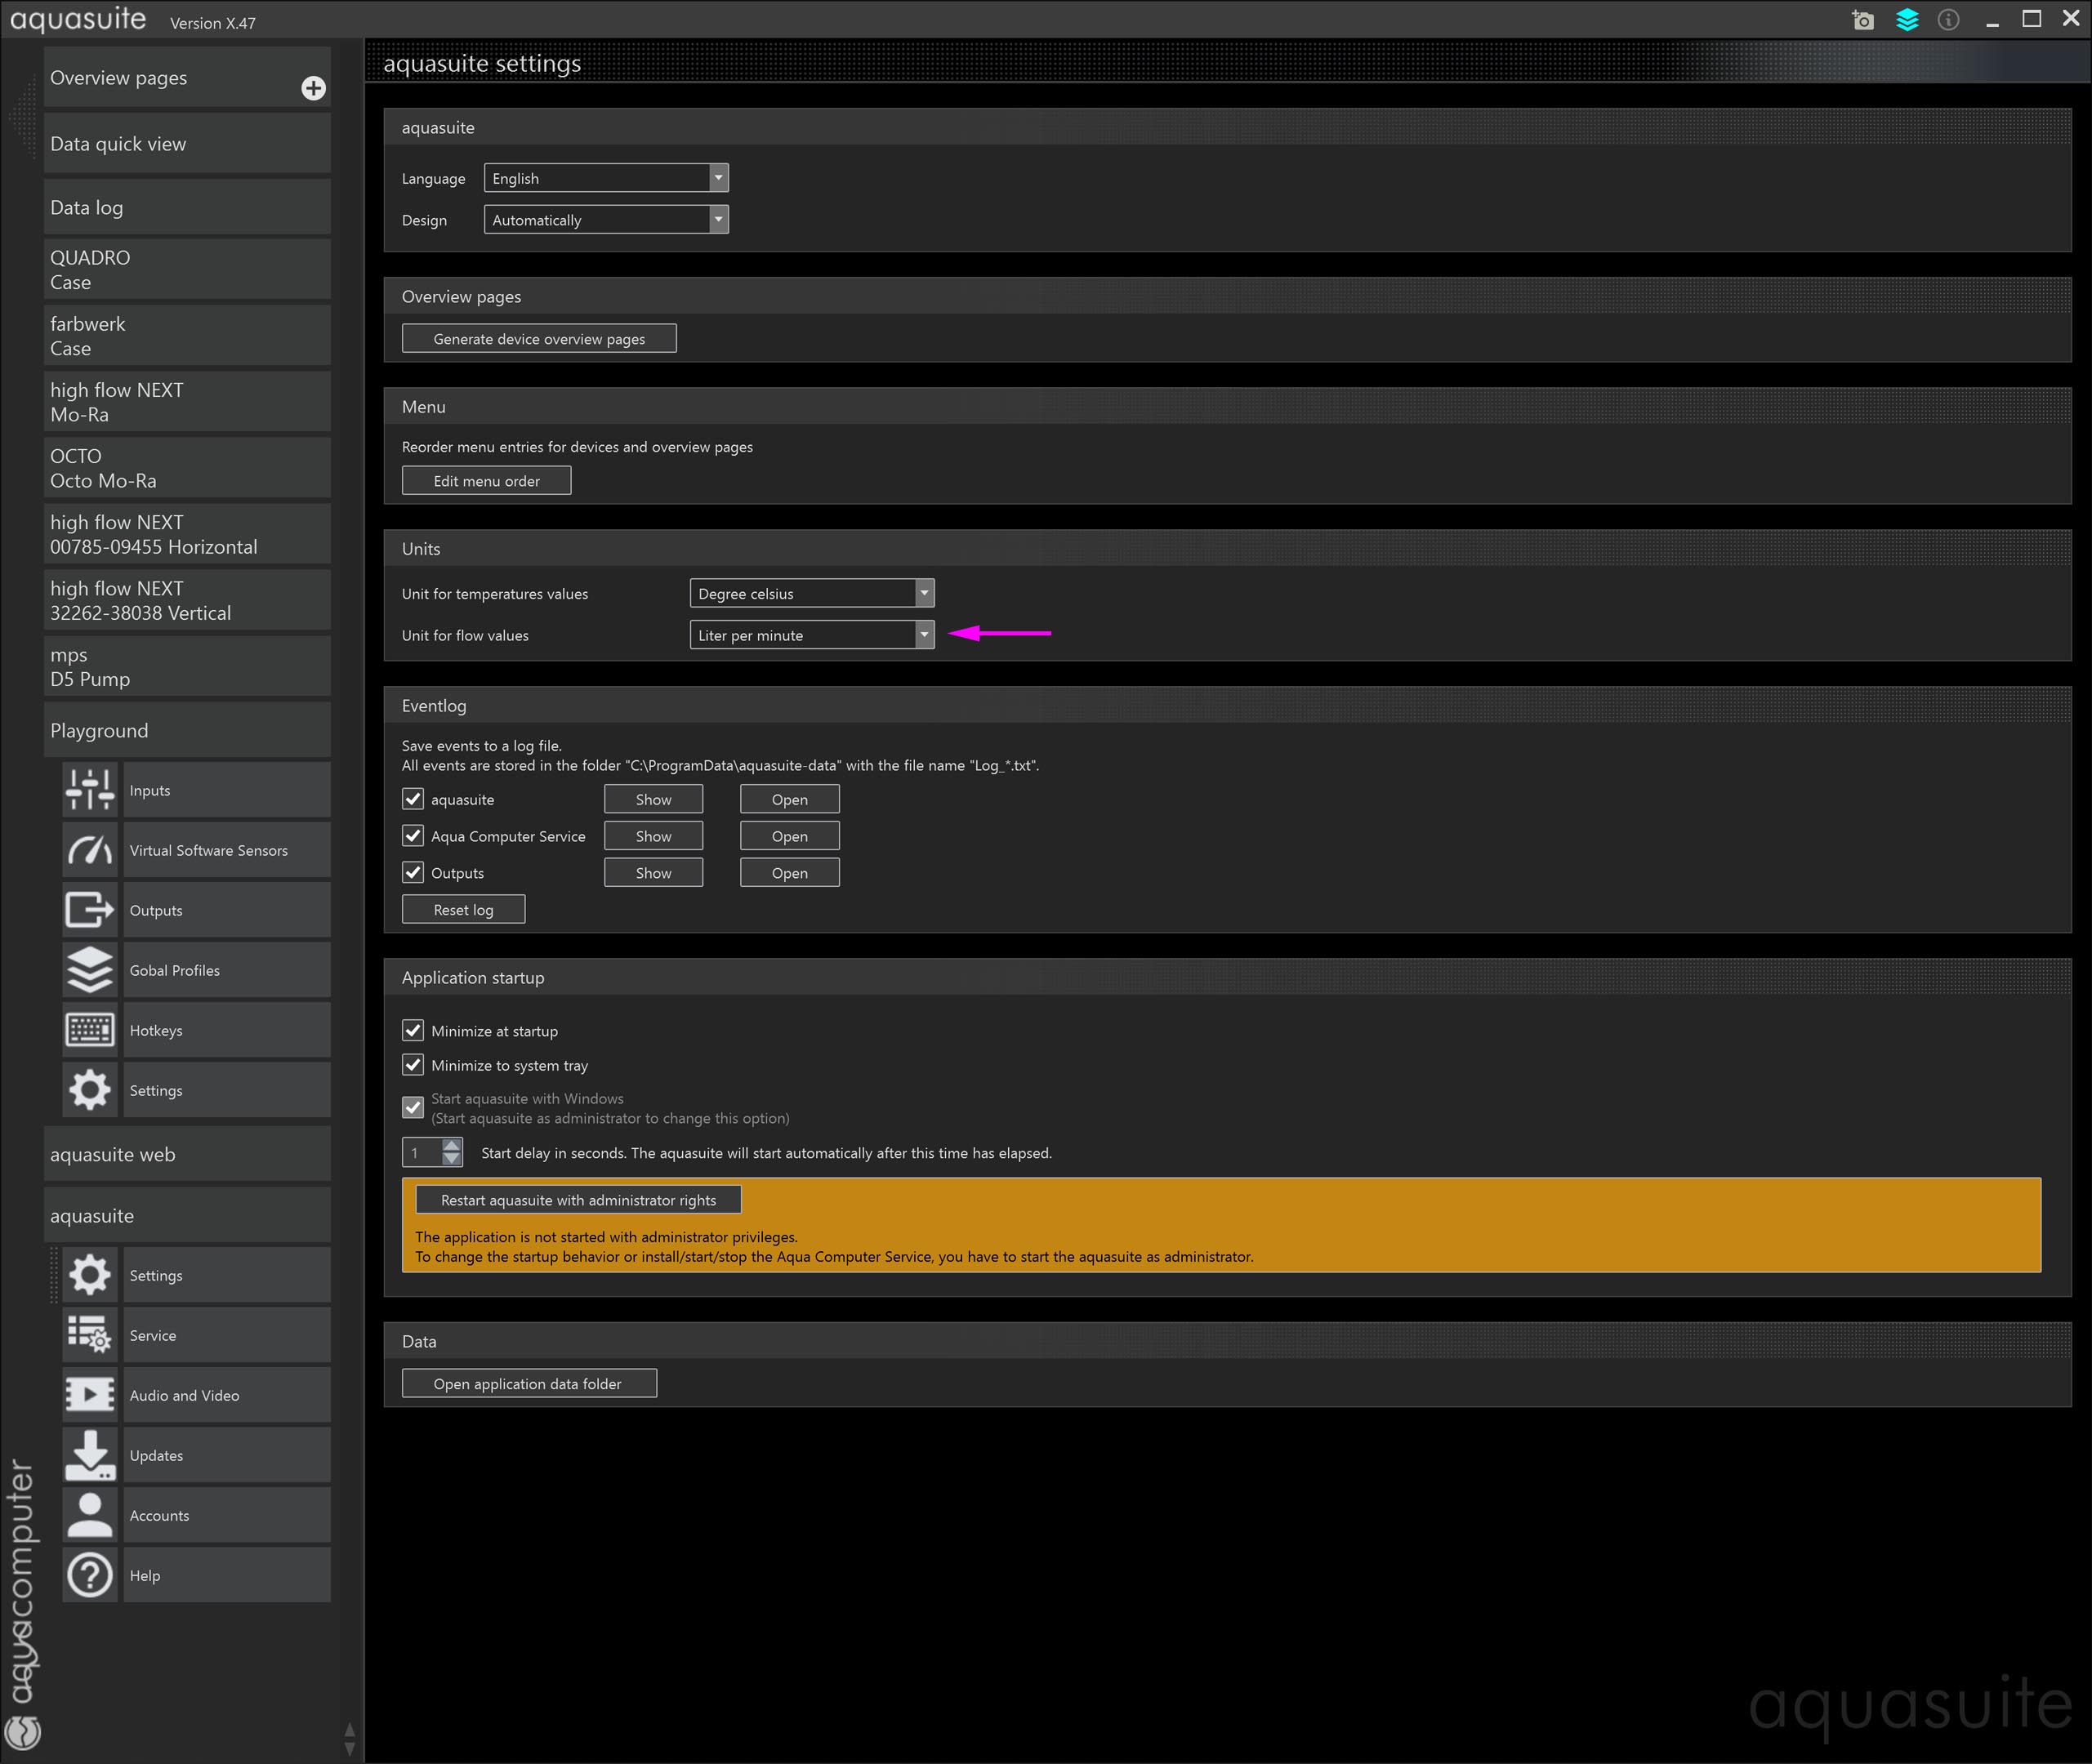Viewport: 2092px width, 1764px height.
Task: Click Generate device overview pages button
Action: [x=539, y=339]
